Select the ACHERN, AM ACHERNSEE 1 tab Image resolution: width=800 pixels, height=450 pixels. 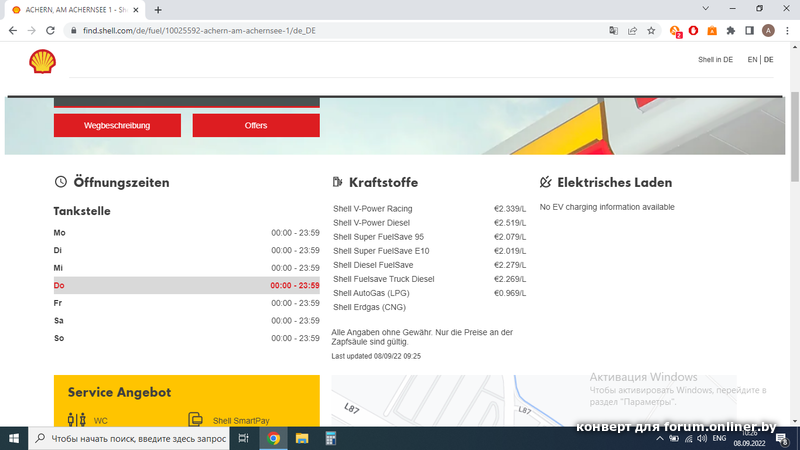[75, 10]
